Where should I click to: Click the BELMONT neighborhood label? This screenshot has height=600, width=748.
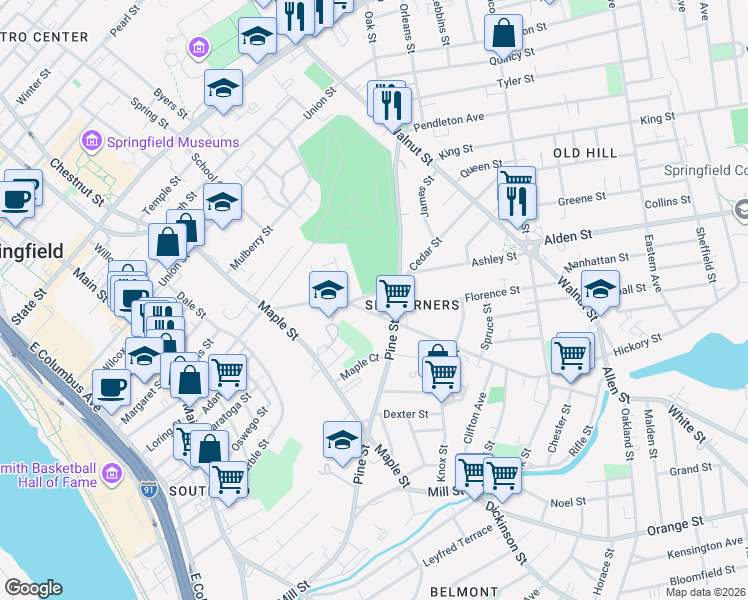coord(464,592)
